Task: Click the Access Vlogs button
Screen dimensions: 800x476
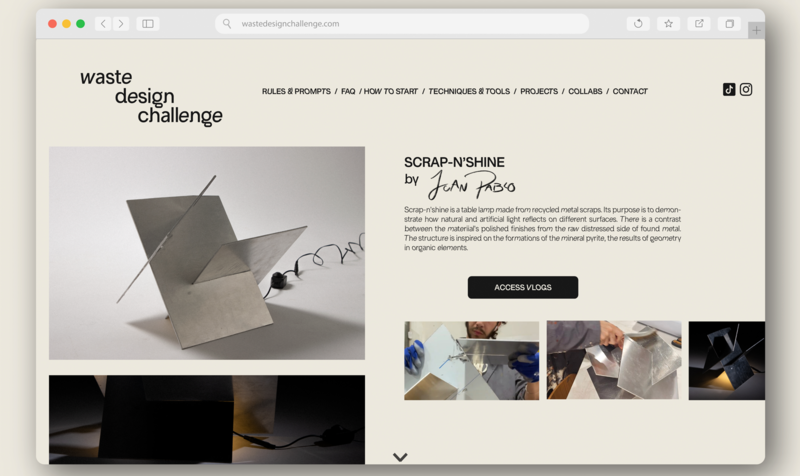Action: click(x=523, y=287)
